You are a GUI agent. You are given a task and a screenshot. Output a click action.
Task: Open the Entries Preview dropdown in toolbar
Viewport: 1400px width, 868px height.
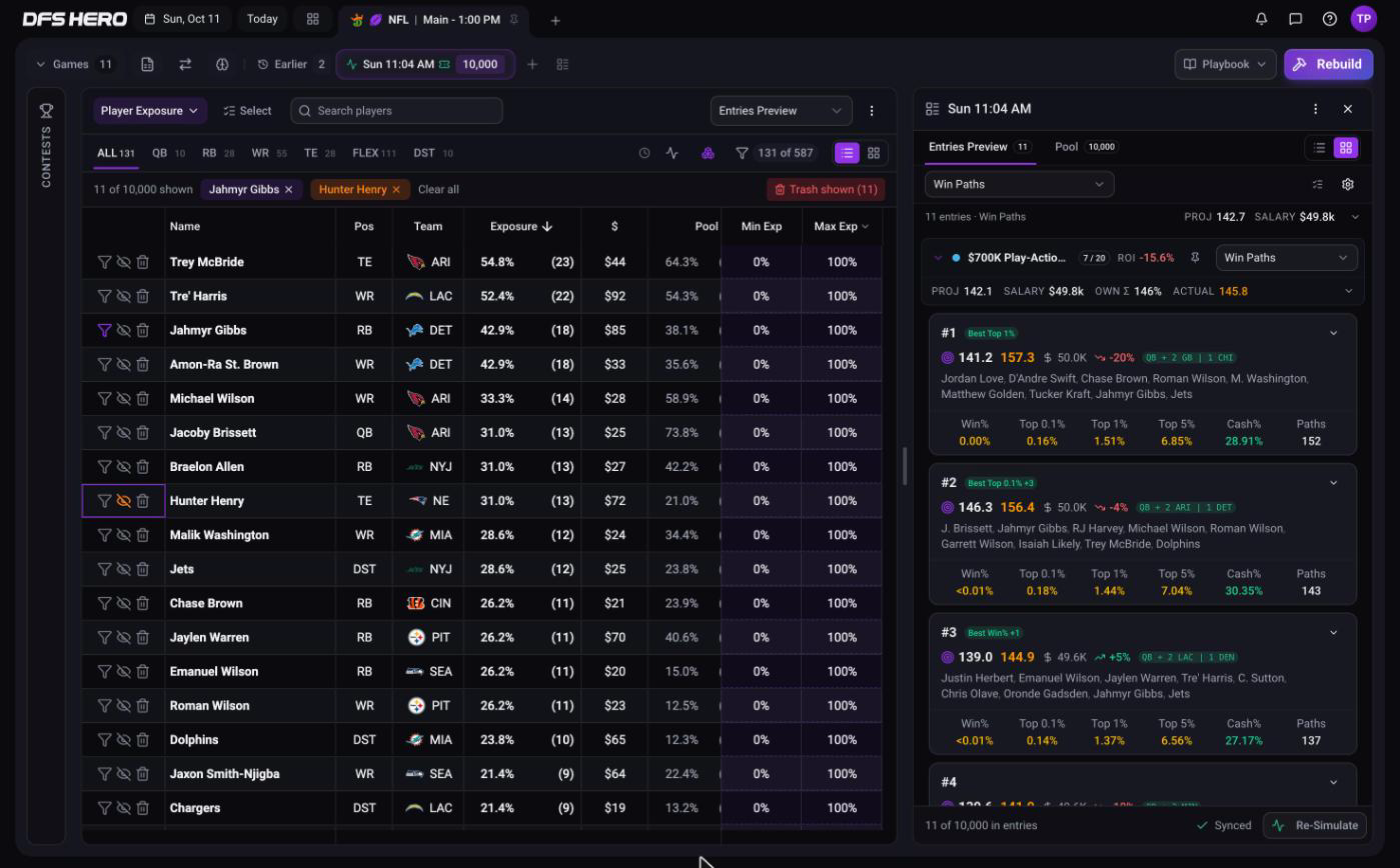click(x=781, y=111)
